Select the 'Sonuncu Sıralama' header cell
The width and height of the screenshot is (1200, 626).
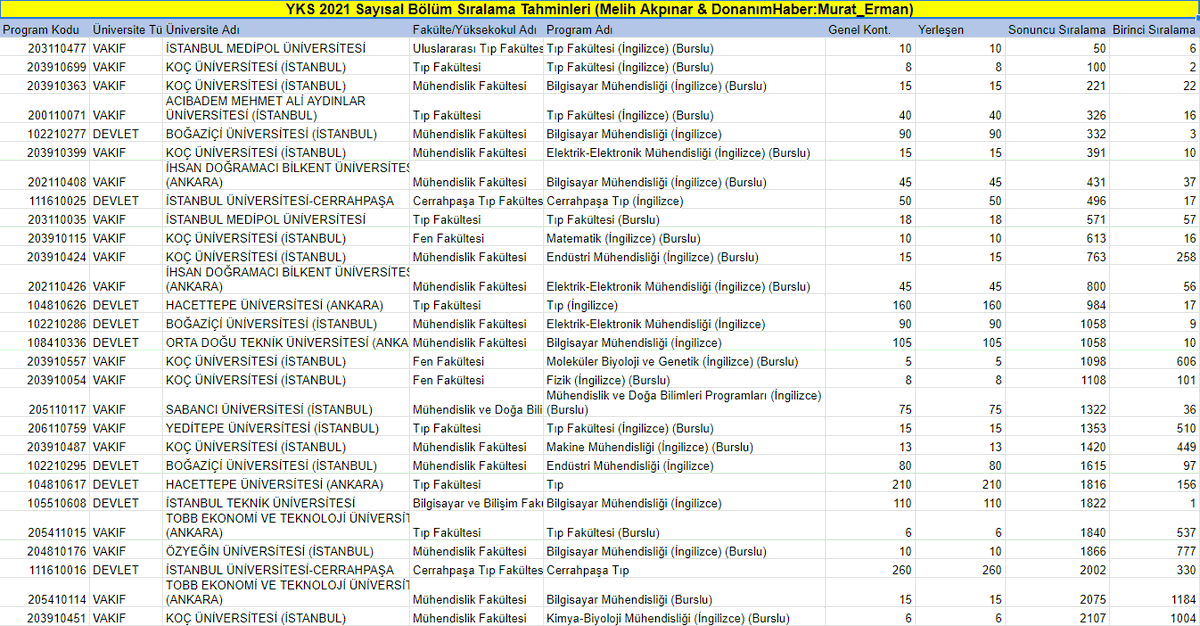click(1057, 30)
